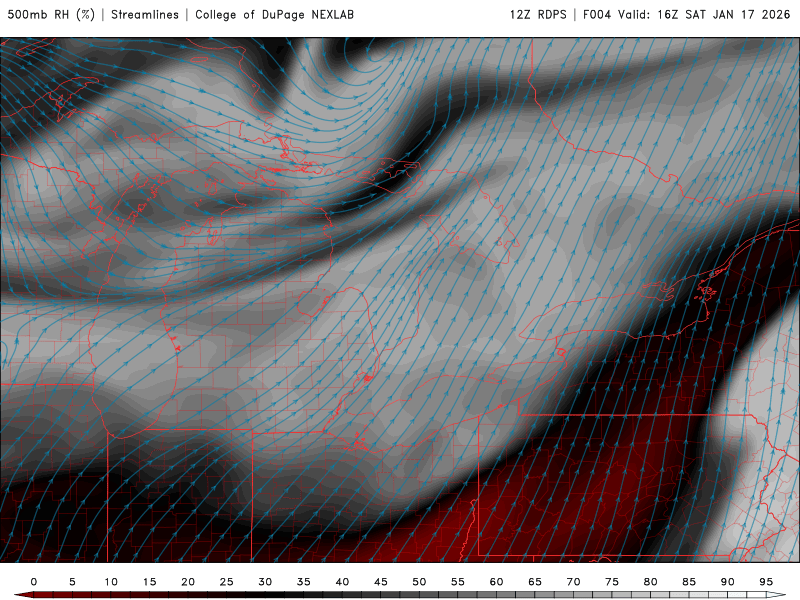Click the 70 label on the color scale

573,582
